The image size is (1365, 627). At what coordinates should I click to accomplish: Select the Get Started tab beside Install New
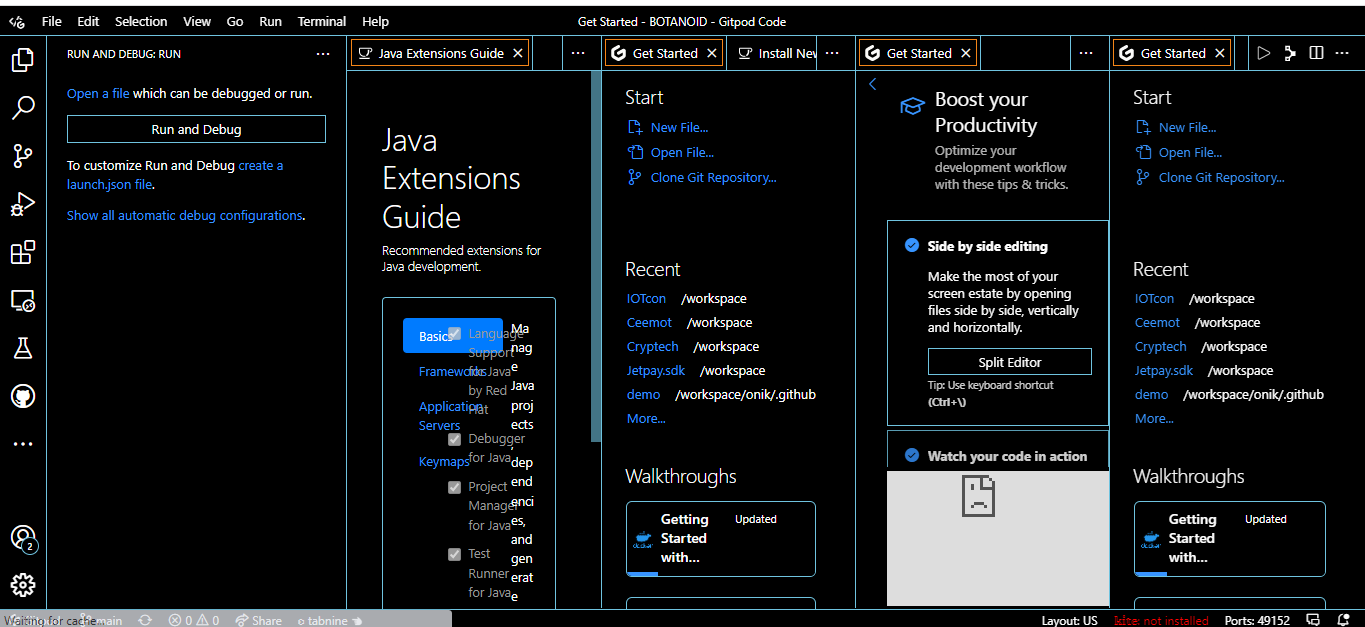click(x=664, y=53)
